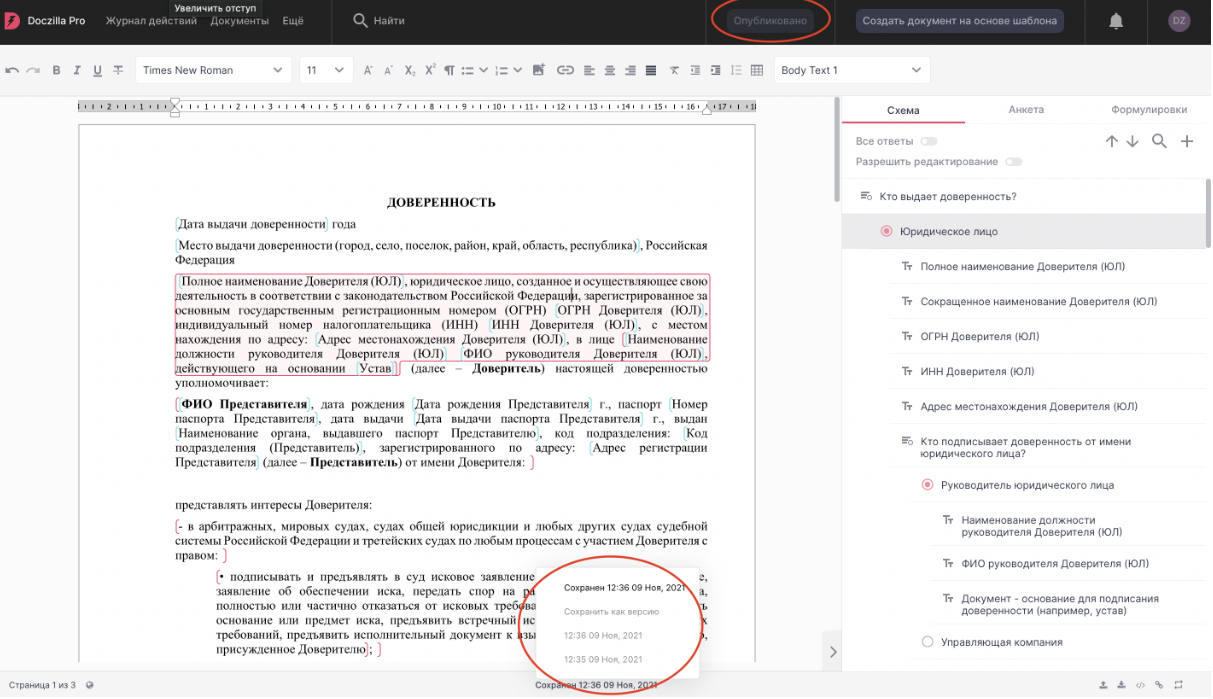Toggle the Все ответы switch

(x=929, y=142)
